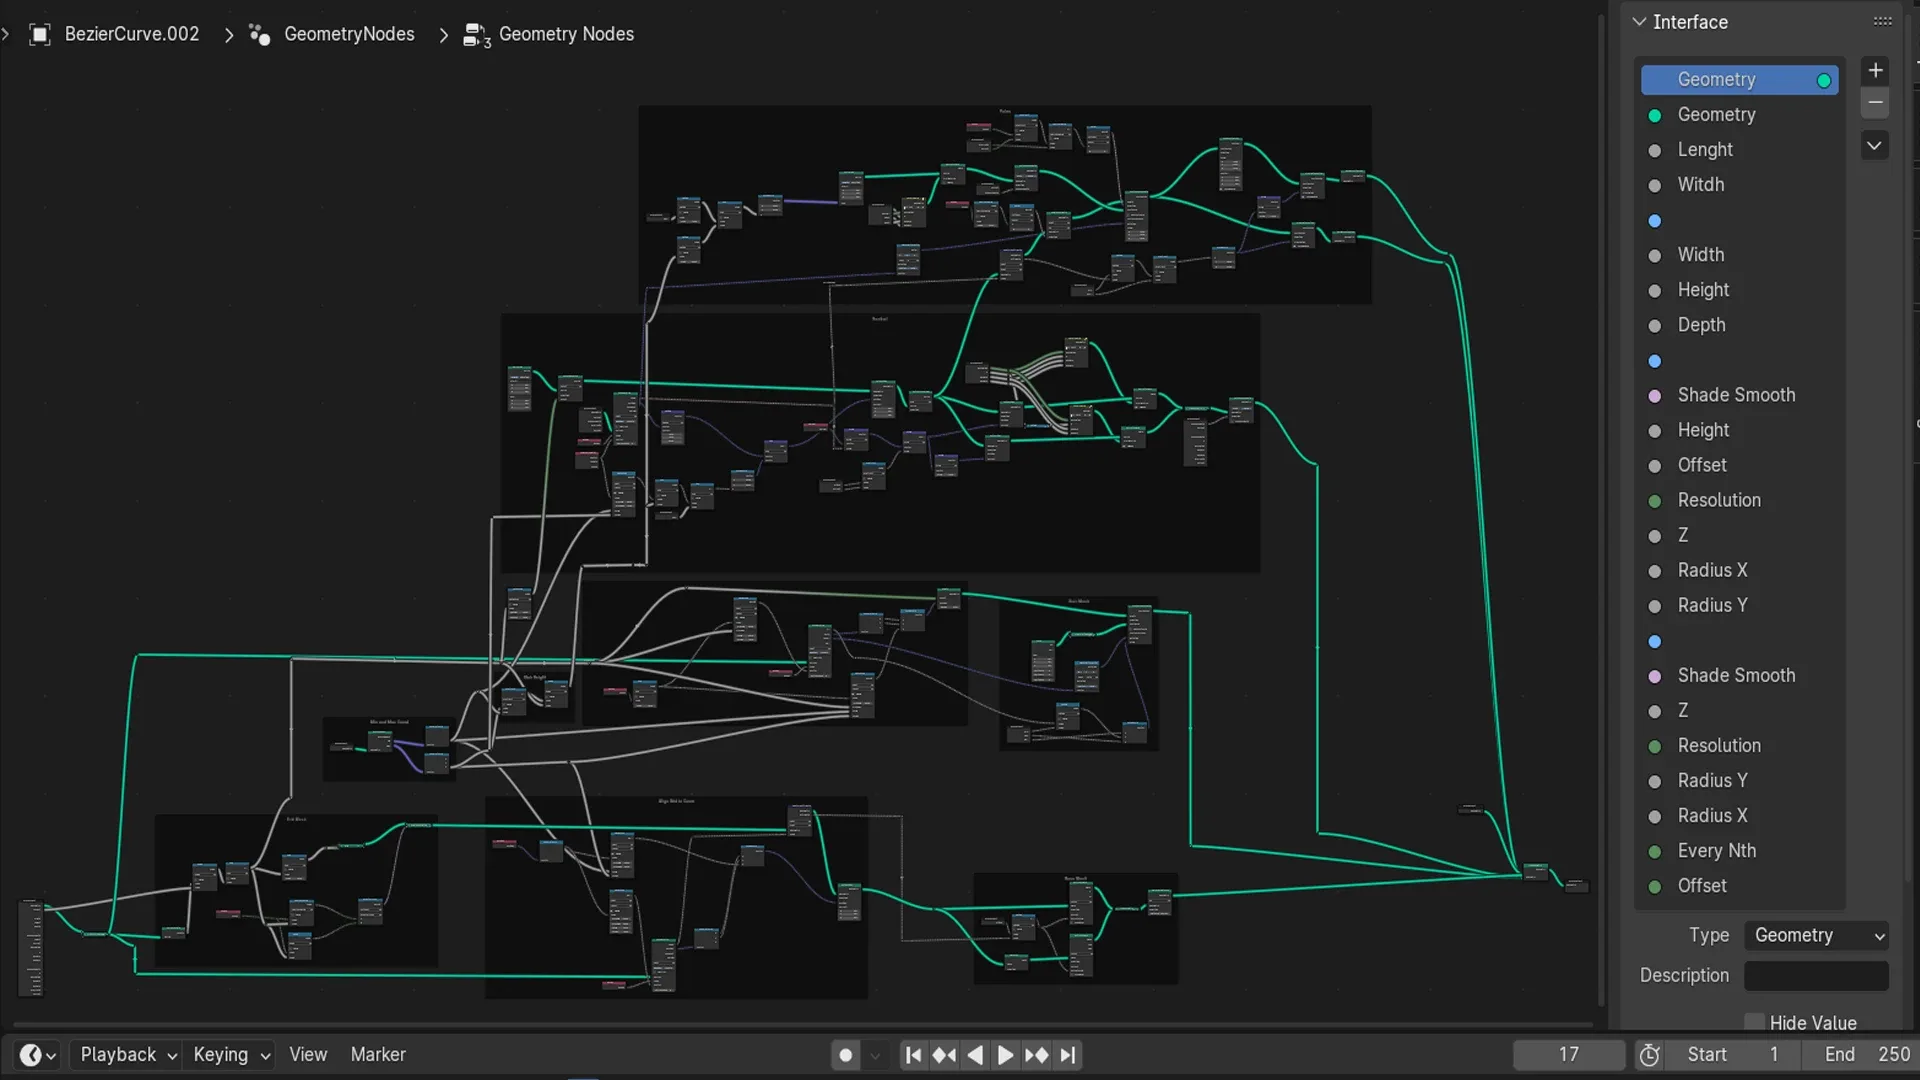
Task: Open the Playback dropdown menu
Action: 127,1055
